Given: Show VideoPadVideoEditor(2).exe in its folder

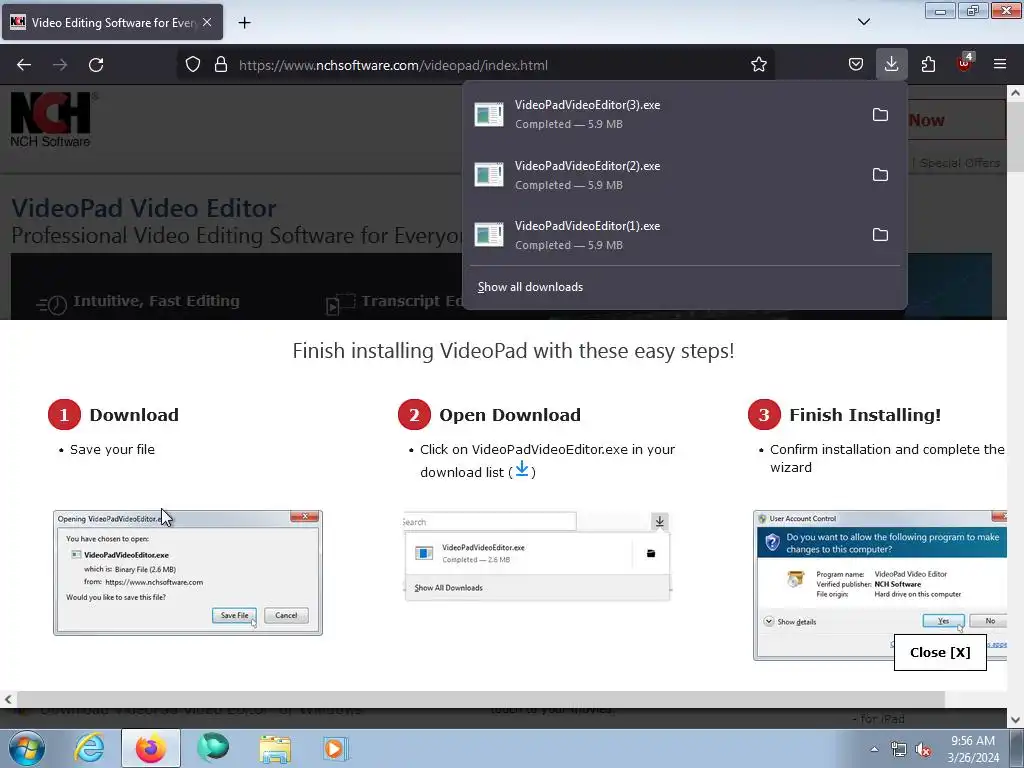Looking at the screenshot, I should (880, 174).
